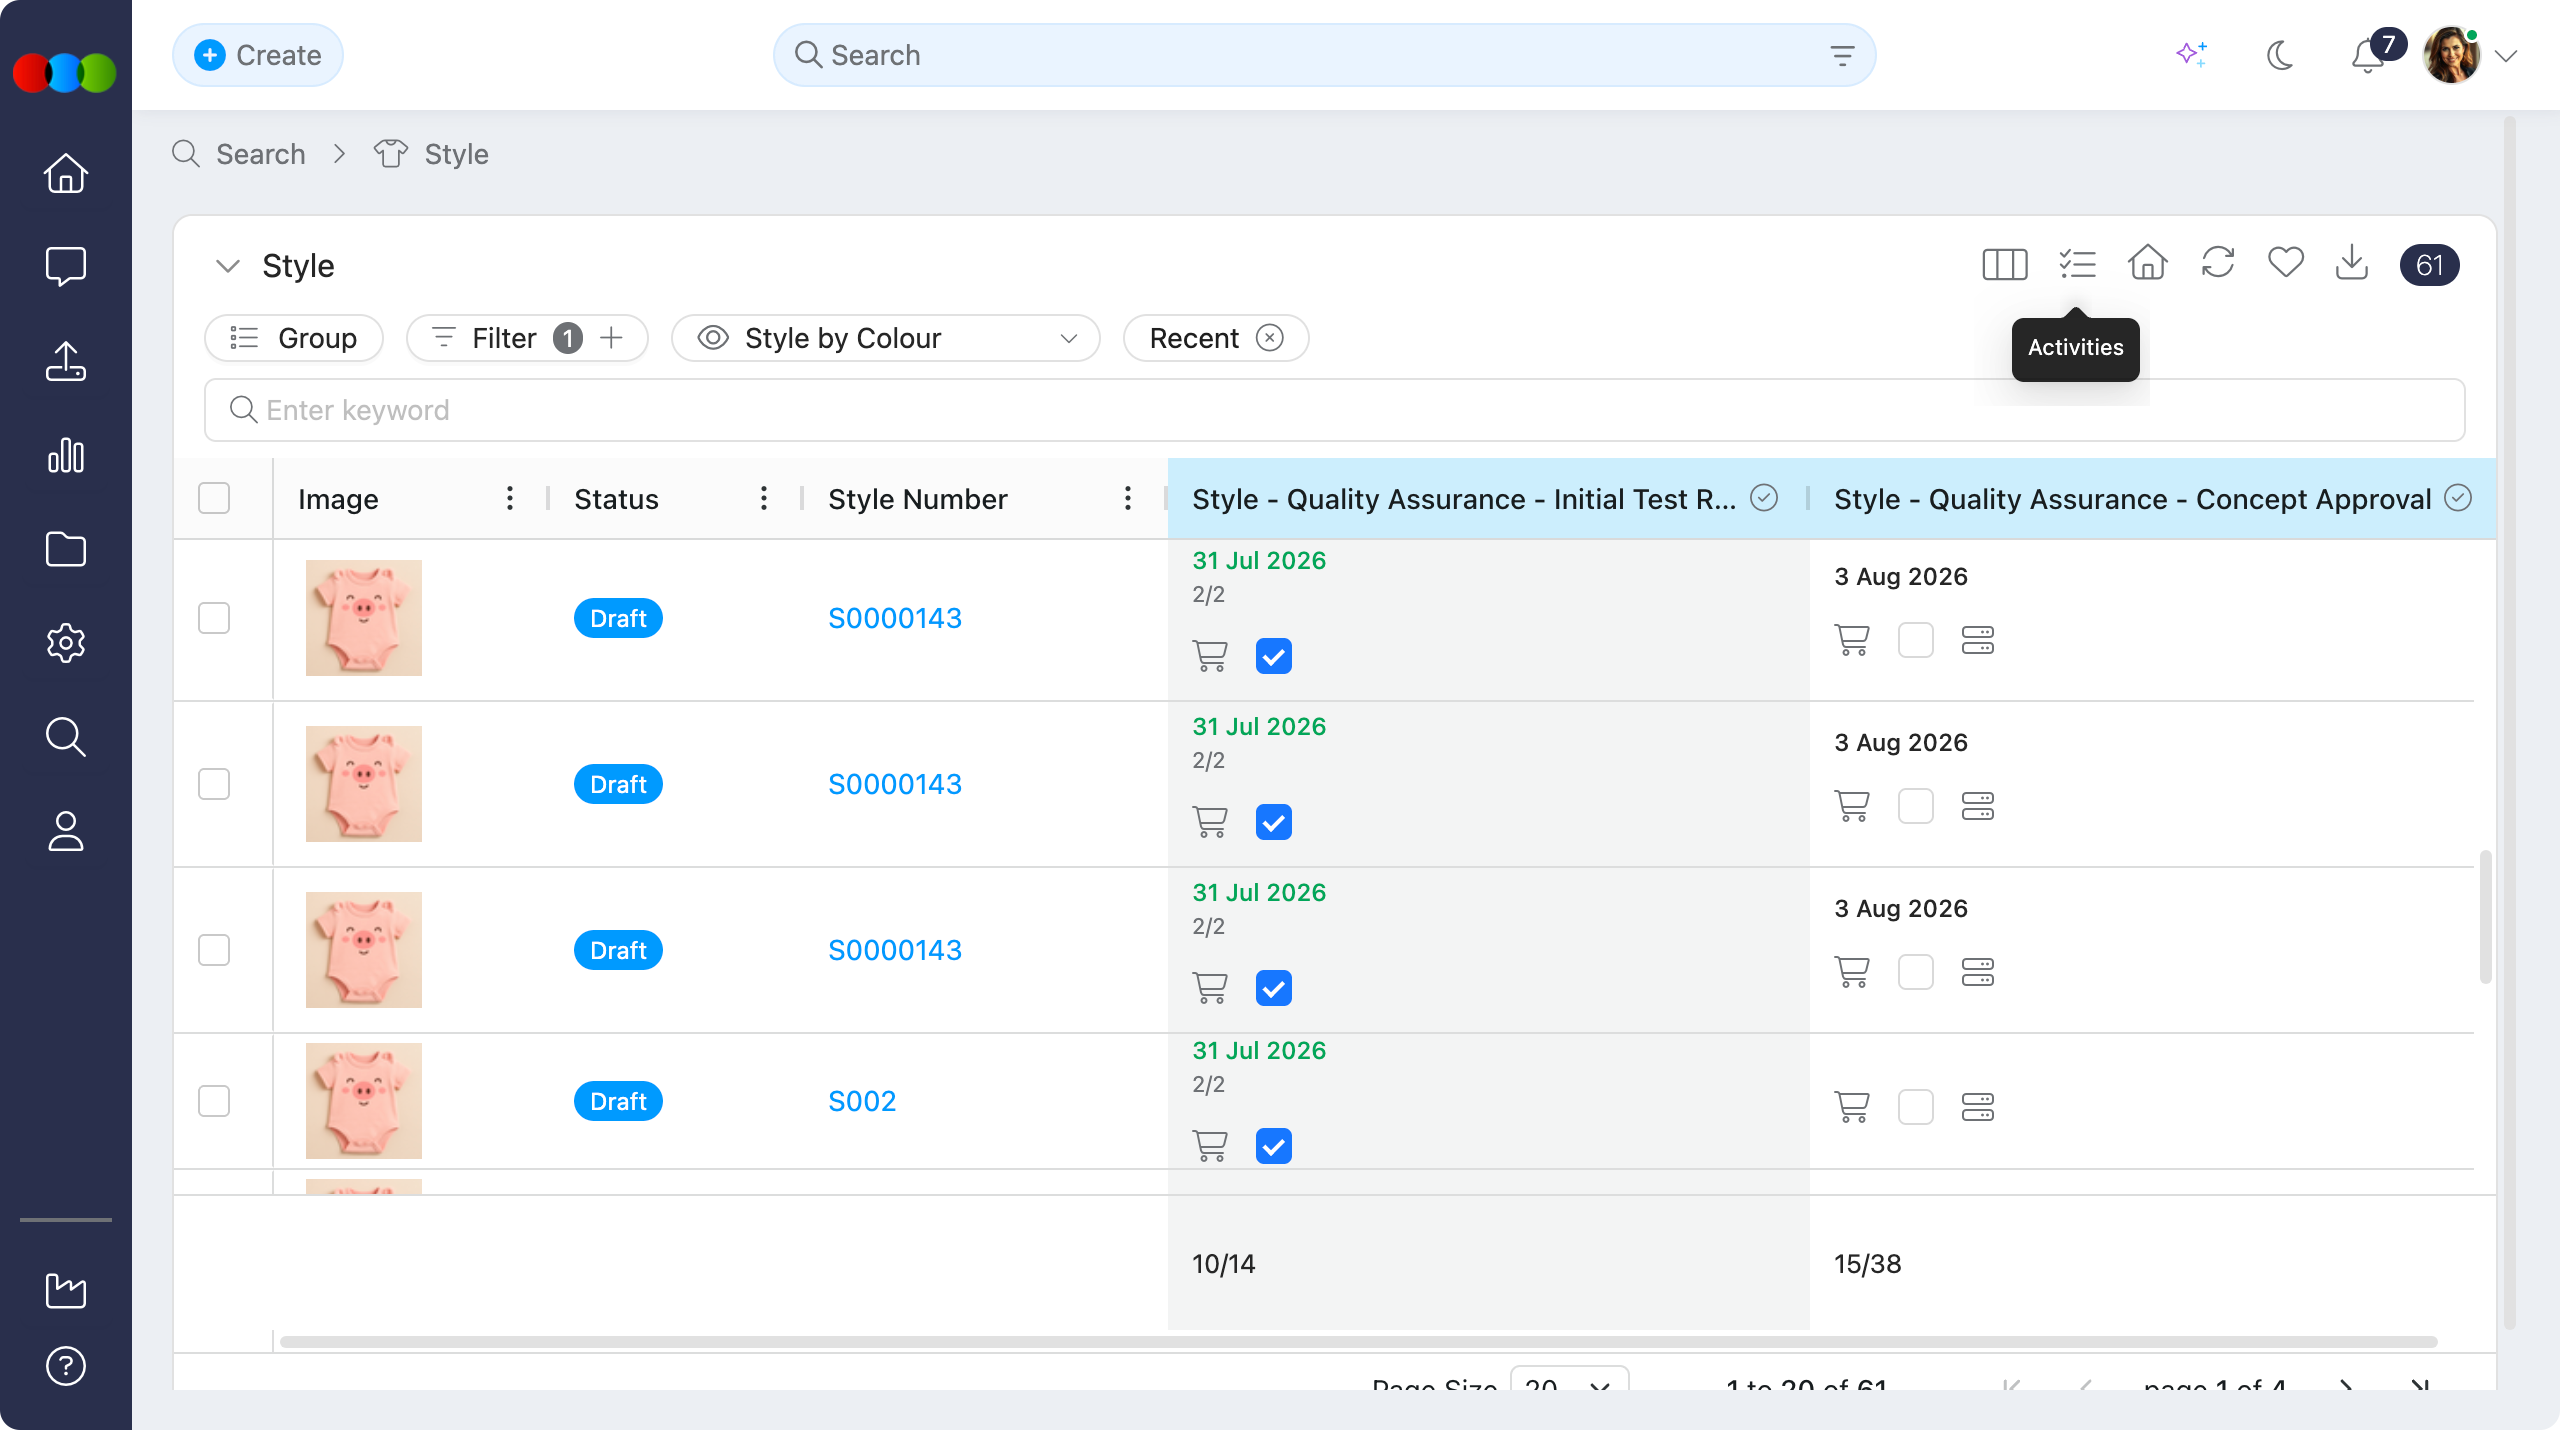Open the folder sidebar icon
The width and height of the screenshot is (2560, 1430).
(66, 549)
